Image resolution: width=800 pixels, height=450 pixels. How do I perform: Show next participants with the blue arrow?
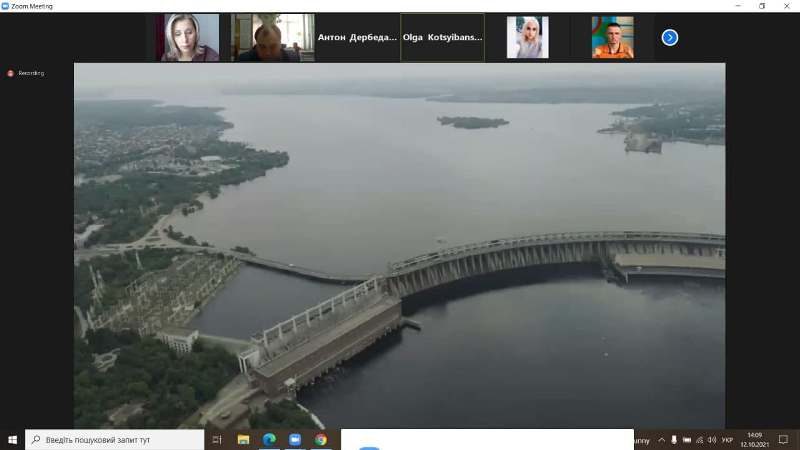click(x=669, y=37)
